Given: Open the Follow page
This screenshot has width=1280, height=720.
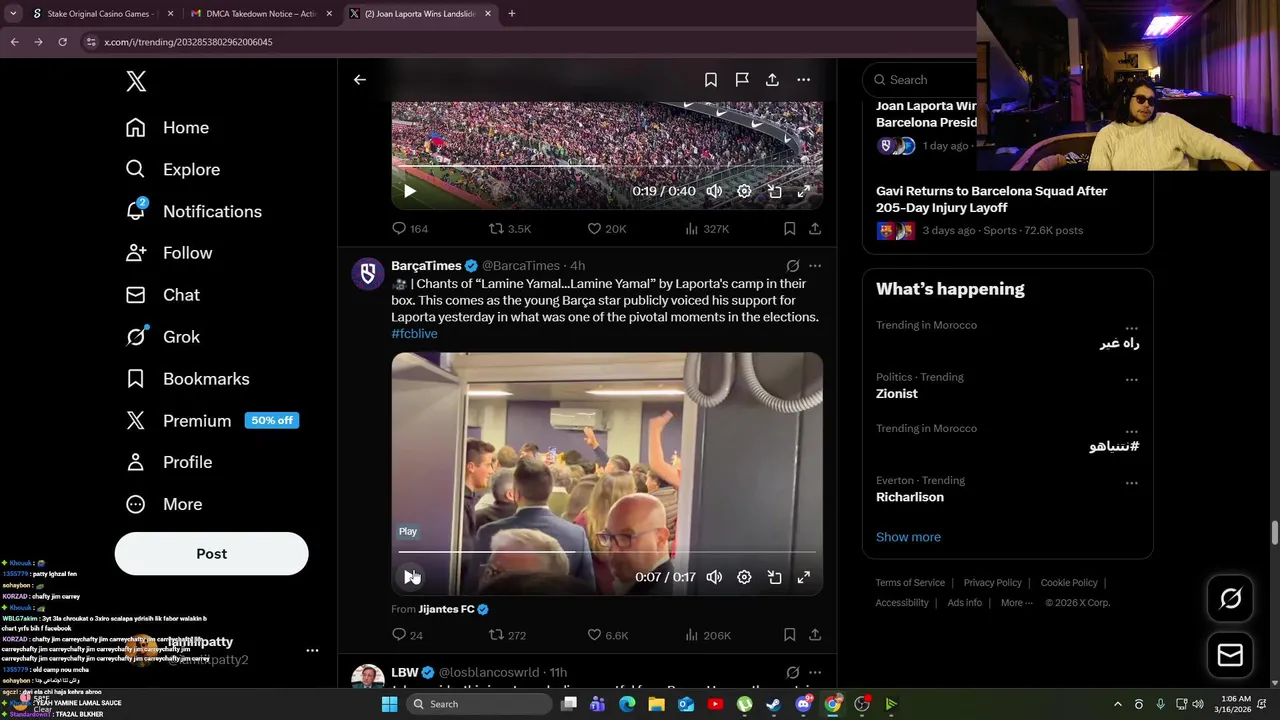Looking at the screenshot, I should (168, 253).
